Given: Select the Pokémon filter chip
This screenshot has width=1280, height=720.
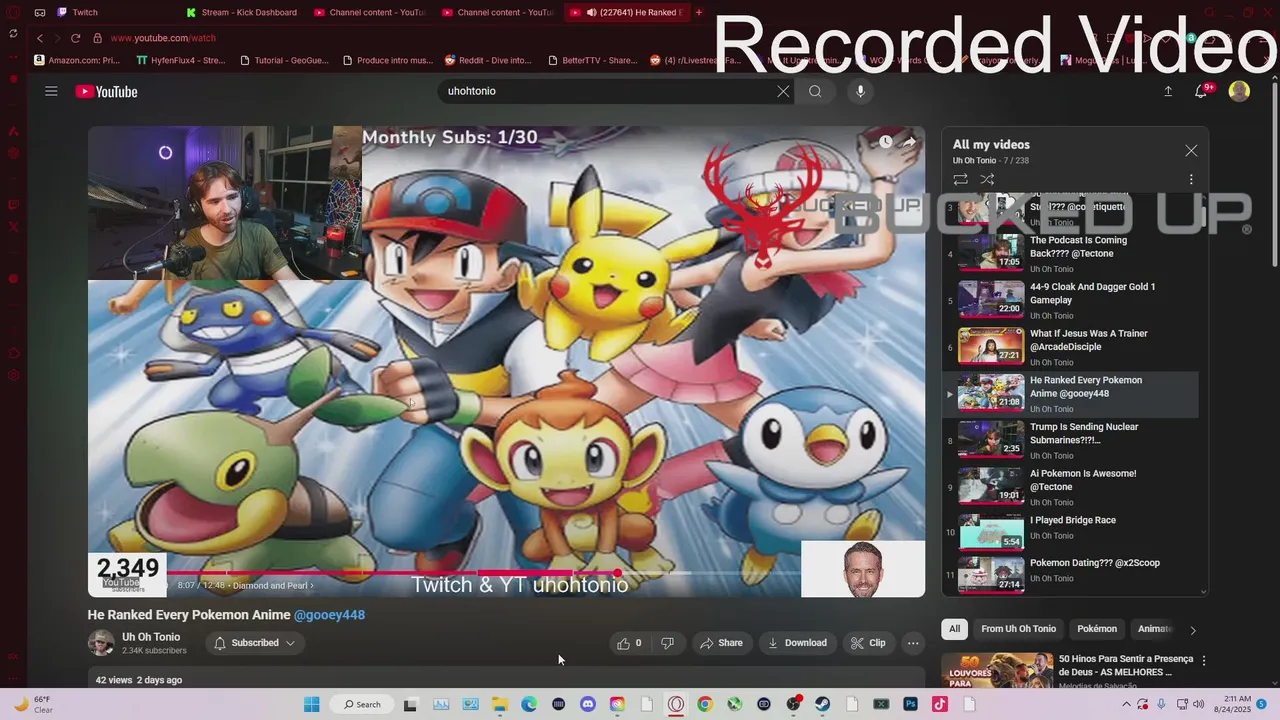Looking at the screenshot, I should click(1097, 629).
